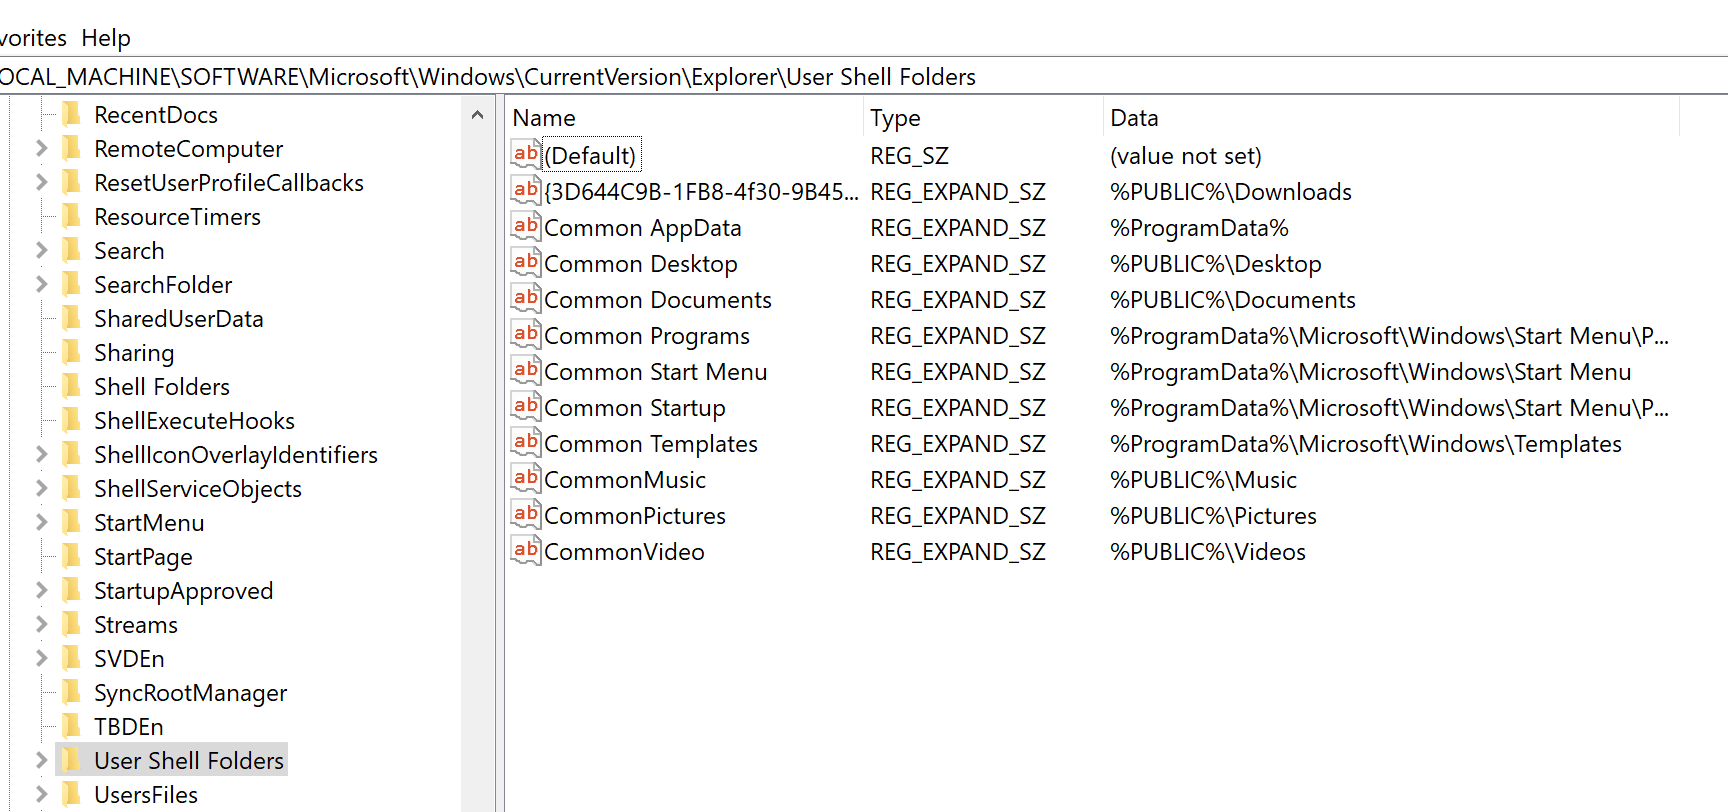Select the StartMenu tree key

pos(149,523)
